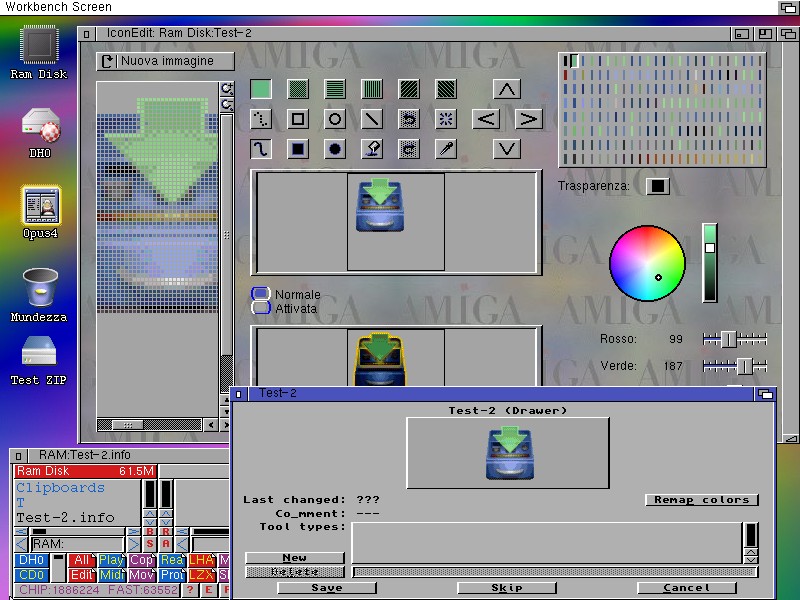Open the Nuova immagine popup

[166, 61]
